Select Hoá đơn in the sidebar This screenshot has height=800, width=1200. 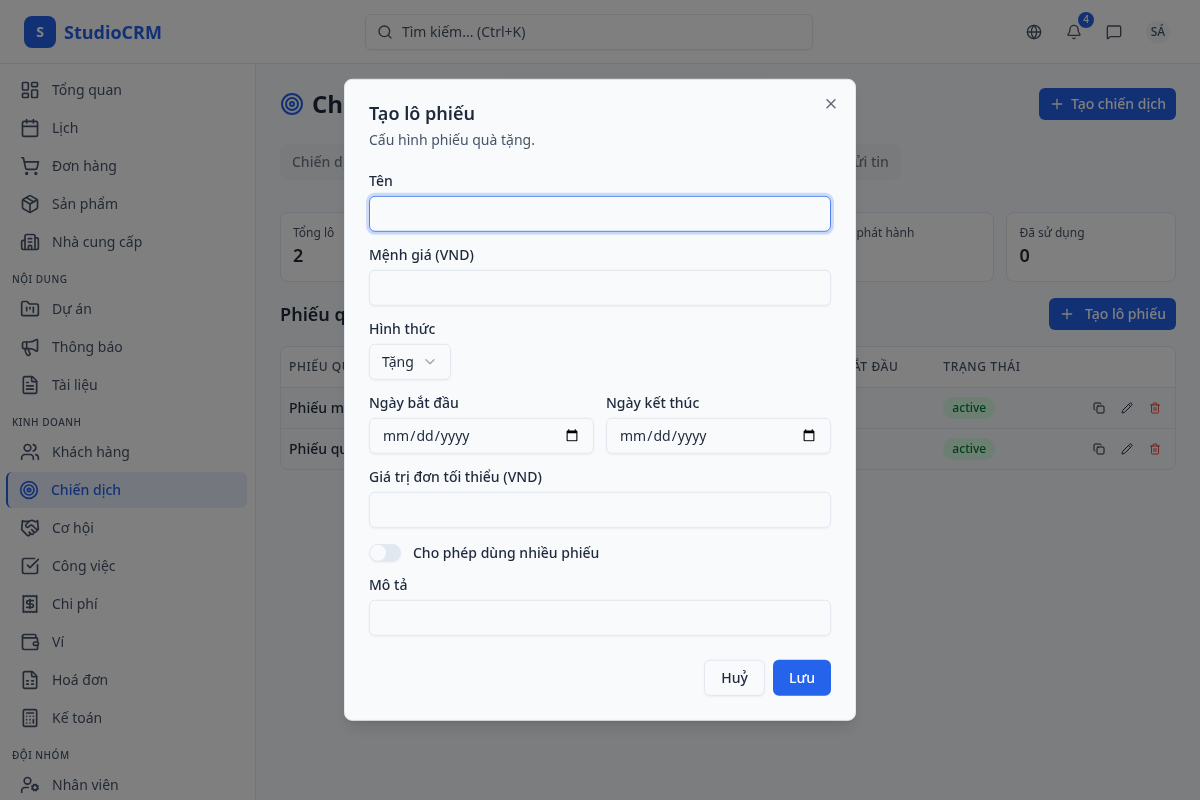(79, 680)
